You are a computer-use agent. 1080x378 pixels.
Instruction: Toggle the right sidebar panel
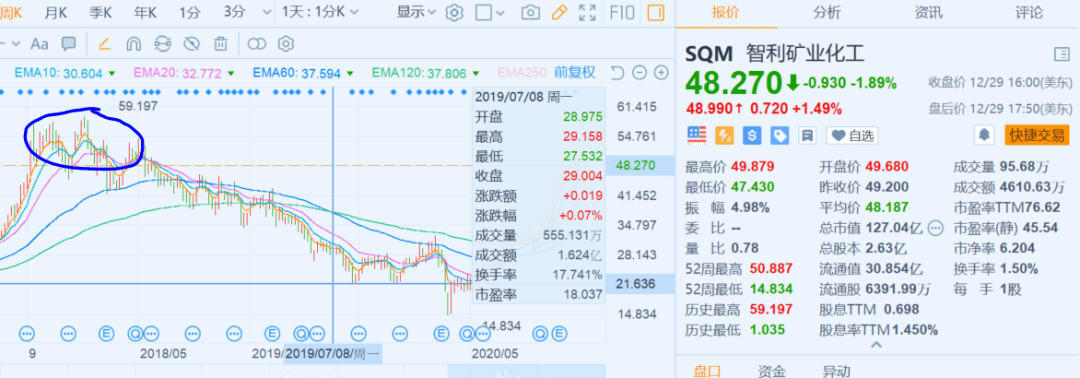656,12
